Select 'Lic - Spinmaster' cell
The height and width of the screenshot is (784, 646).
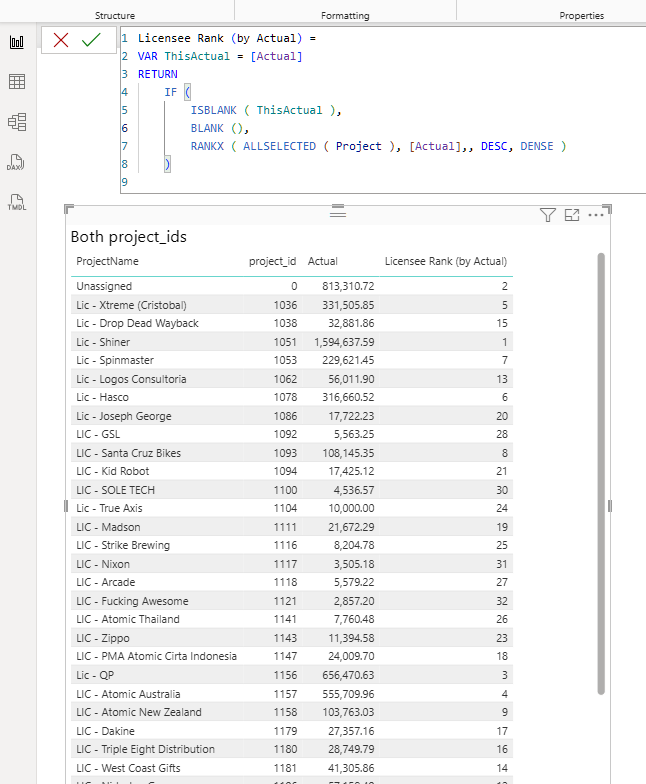(x=114, y=360)
